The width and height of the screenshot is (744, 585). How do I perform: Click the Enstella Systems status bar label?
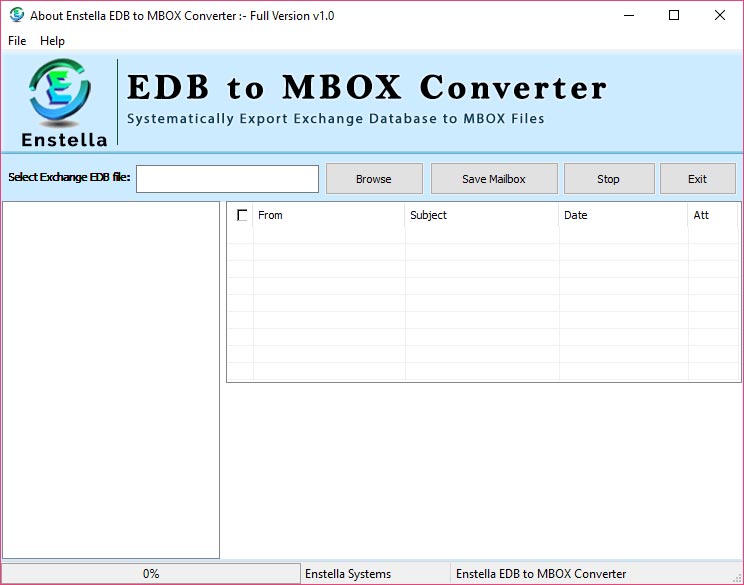(348, 574)
